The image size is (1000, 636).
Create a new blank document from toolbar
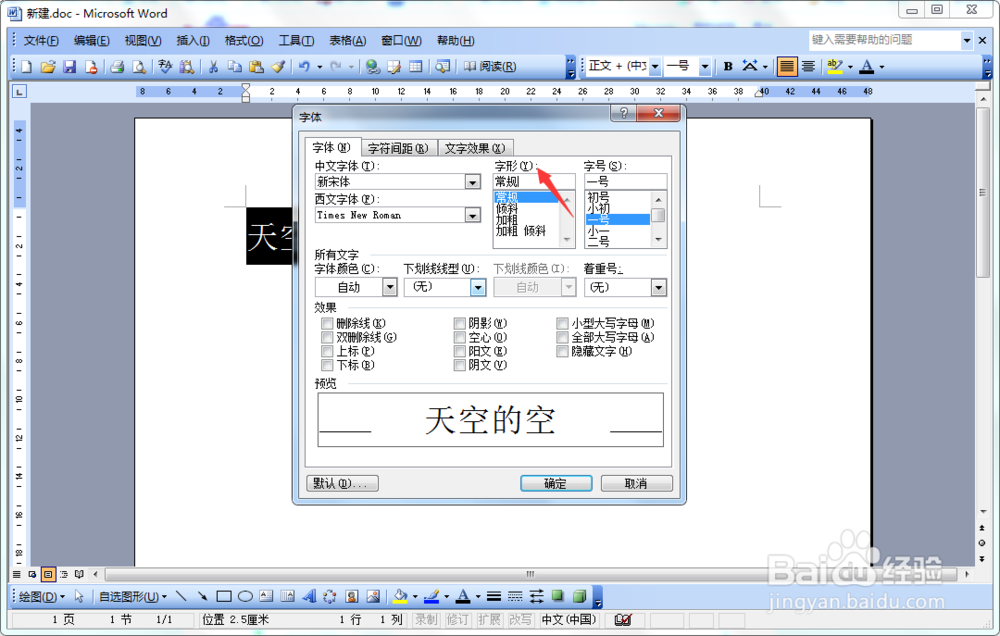click(27, 66)
